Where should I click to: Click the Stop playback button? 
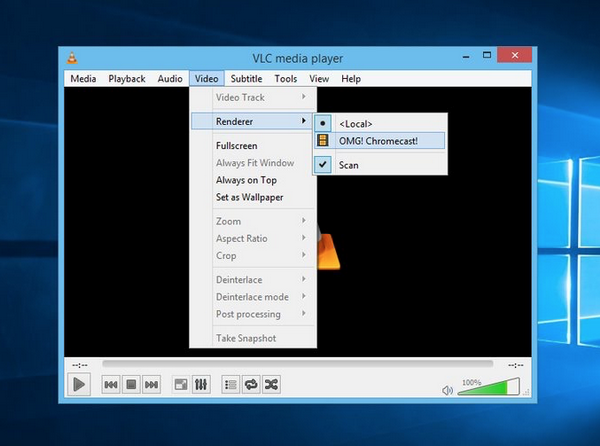pos(131,384)
